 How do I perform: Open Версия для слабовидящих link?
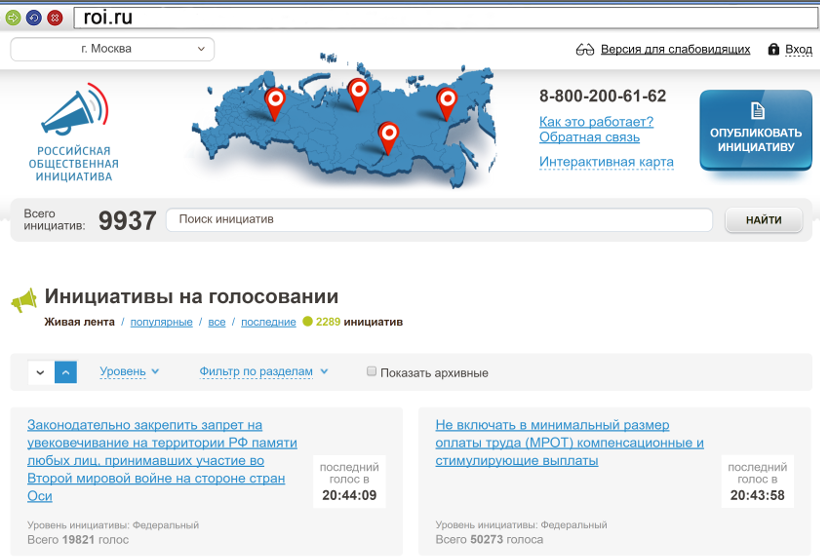(x=675, y=50)
